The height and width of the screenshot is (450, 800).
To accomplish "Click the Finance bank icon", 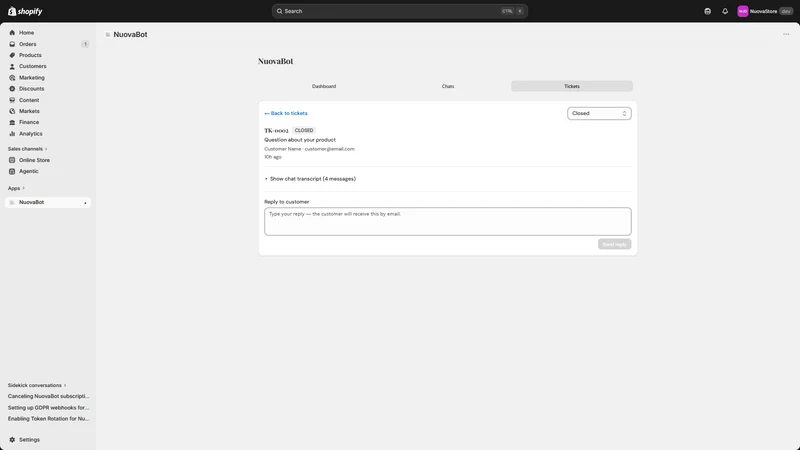I will click(x=12, y=122).
